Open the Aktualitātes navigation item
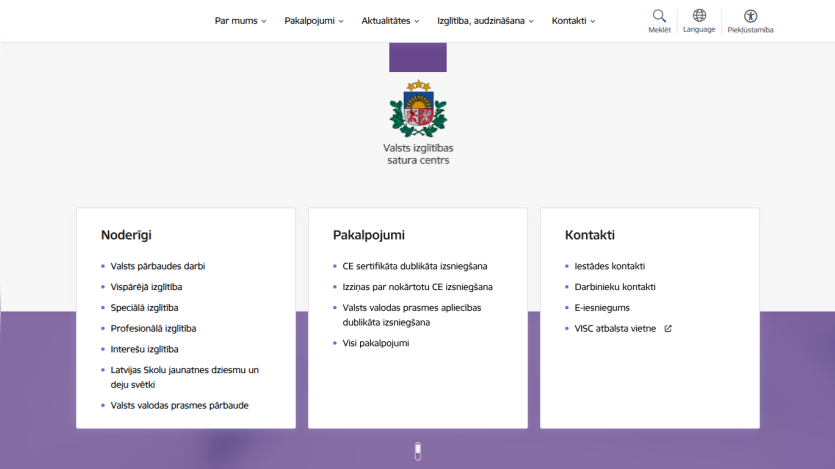835x469 pixels. [x=386, y=21]
